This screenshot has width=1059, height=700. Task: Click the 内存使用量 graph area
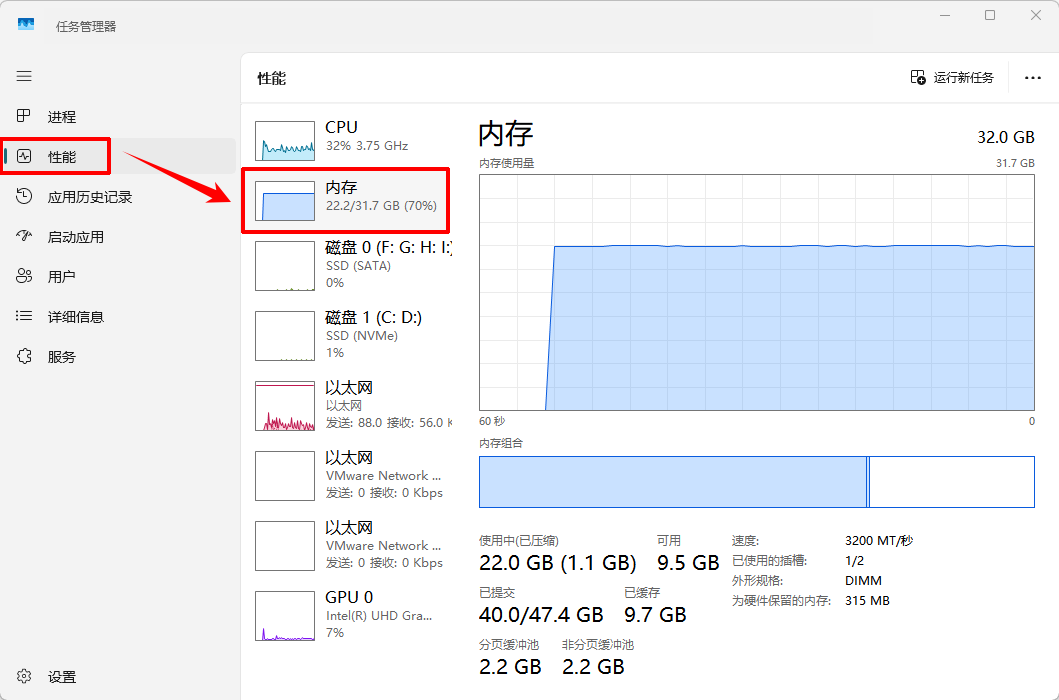pyautogui.click(x=756, y=293)
